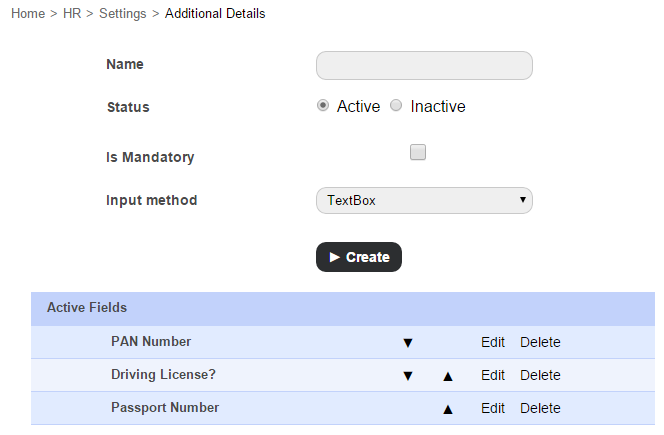Edit the Passport Number field

click(x=493, y=408)
